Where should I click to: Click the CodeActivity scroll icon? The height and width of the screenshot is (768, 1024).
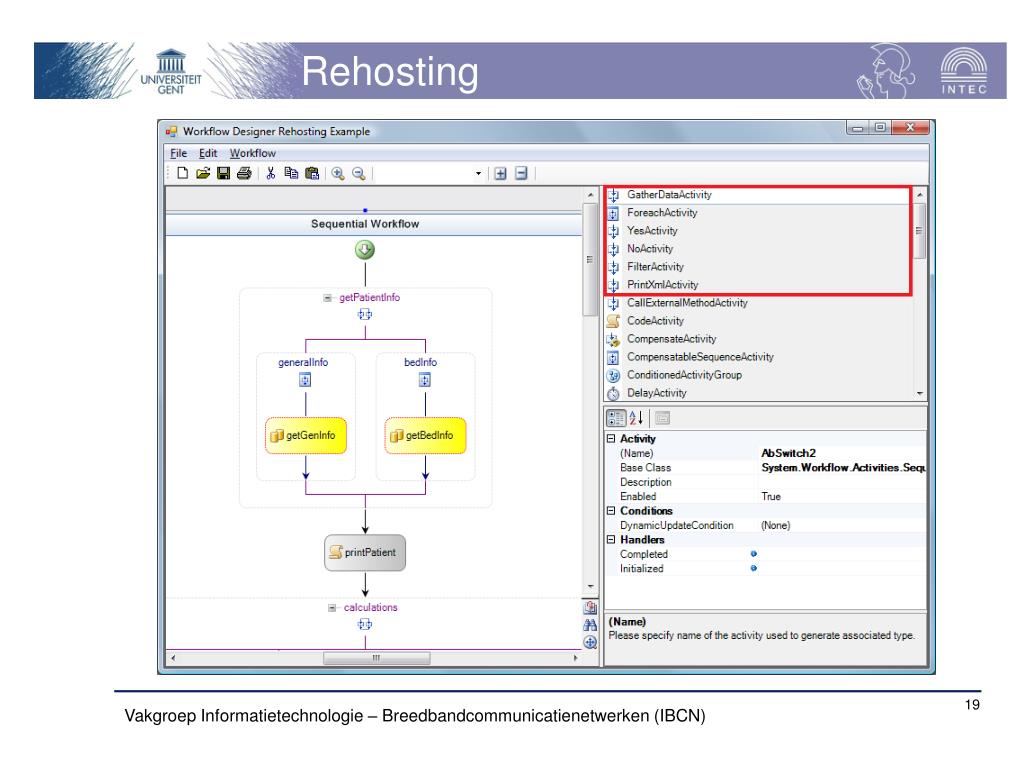point(613,321)
